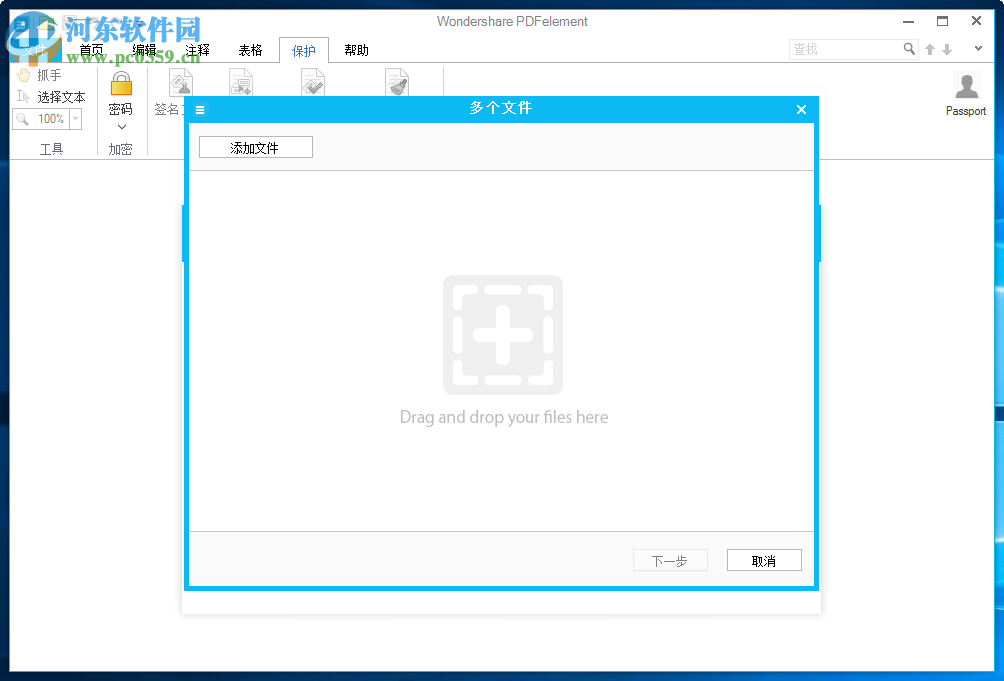The width and height of the screenshot is (1004, 681).
Task: Click the 下一步 next step button
Action: coord(670,560)
